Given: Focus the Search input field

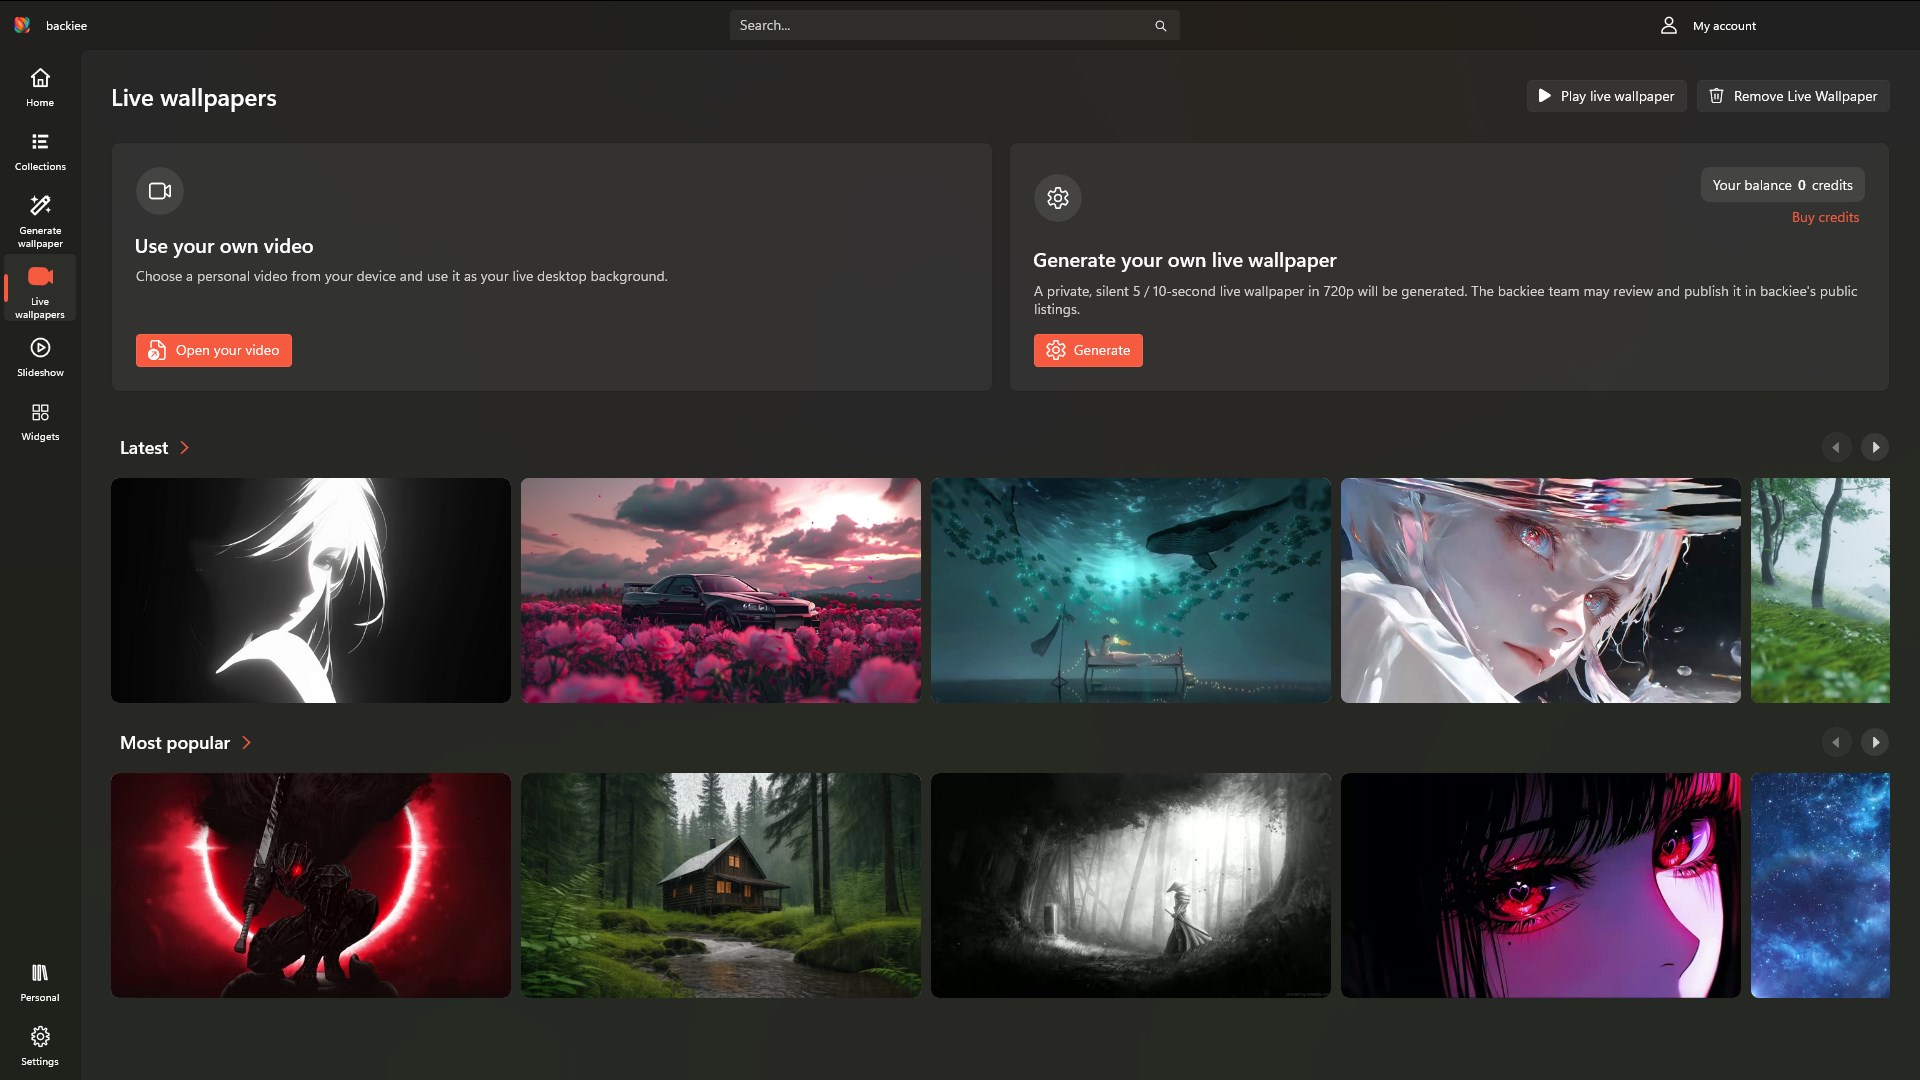Looking at the screenshot, I should pyautogui.click(x=954, y=26).
